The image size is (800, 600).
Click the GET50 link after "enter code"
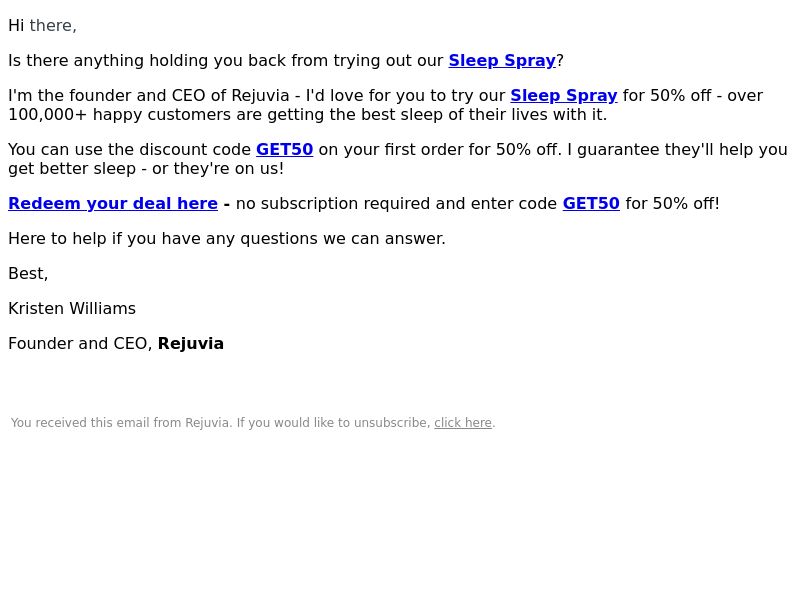click(x=591, y=204)
